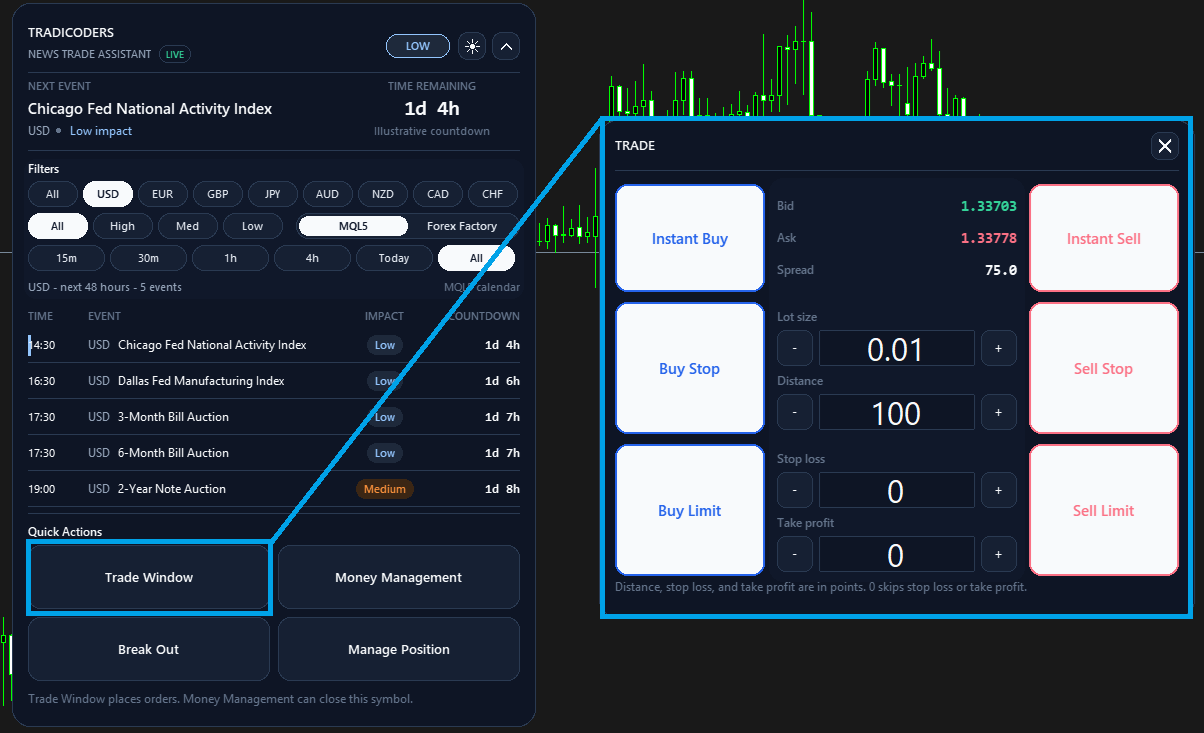Set time range filter to Today
Viewport: 1204px width, 733px height.
[x=395, y=258]
